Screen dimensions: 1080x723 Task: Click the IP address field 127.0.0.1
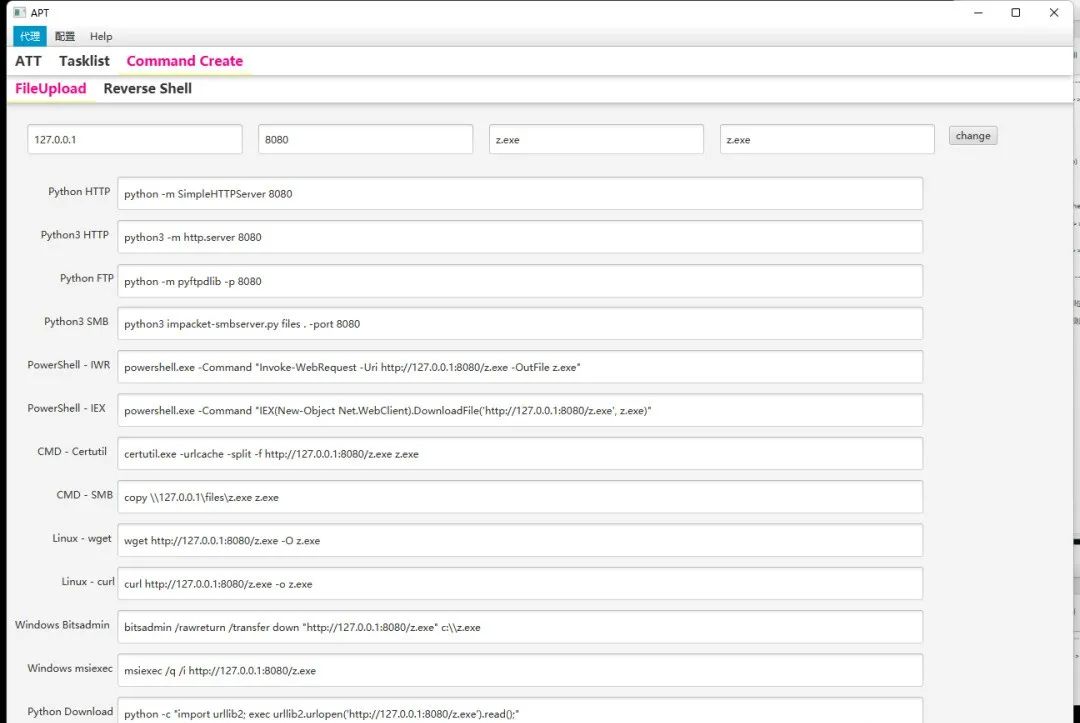pos(135,139)
